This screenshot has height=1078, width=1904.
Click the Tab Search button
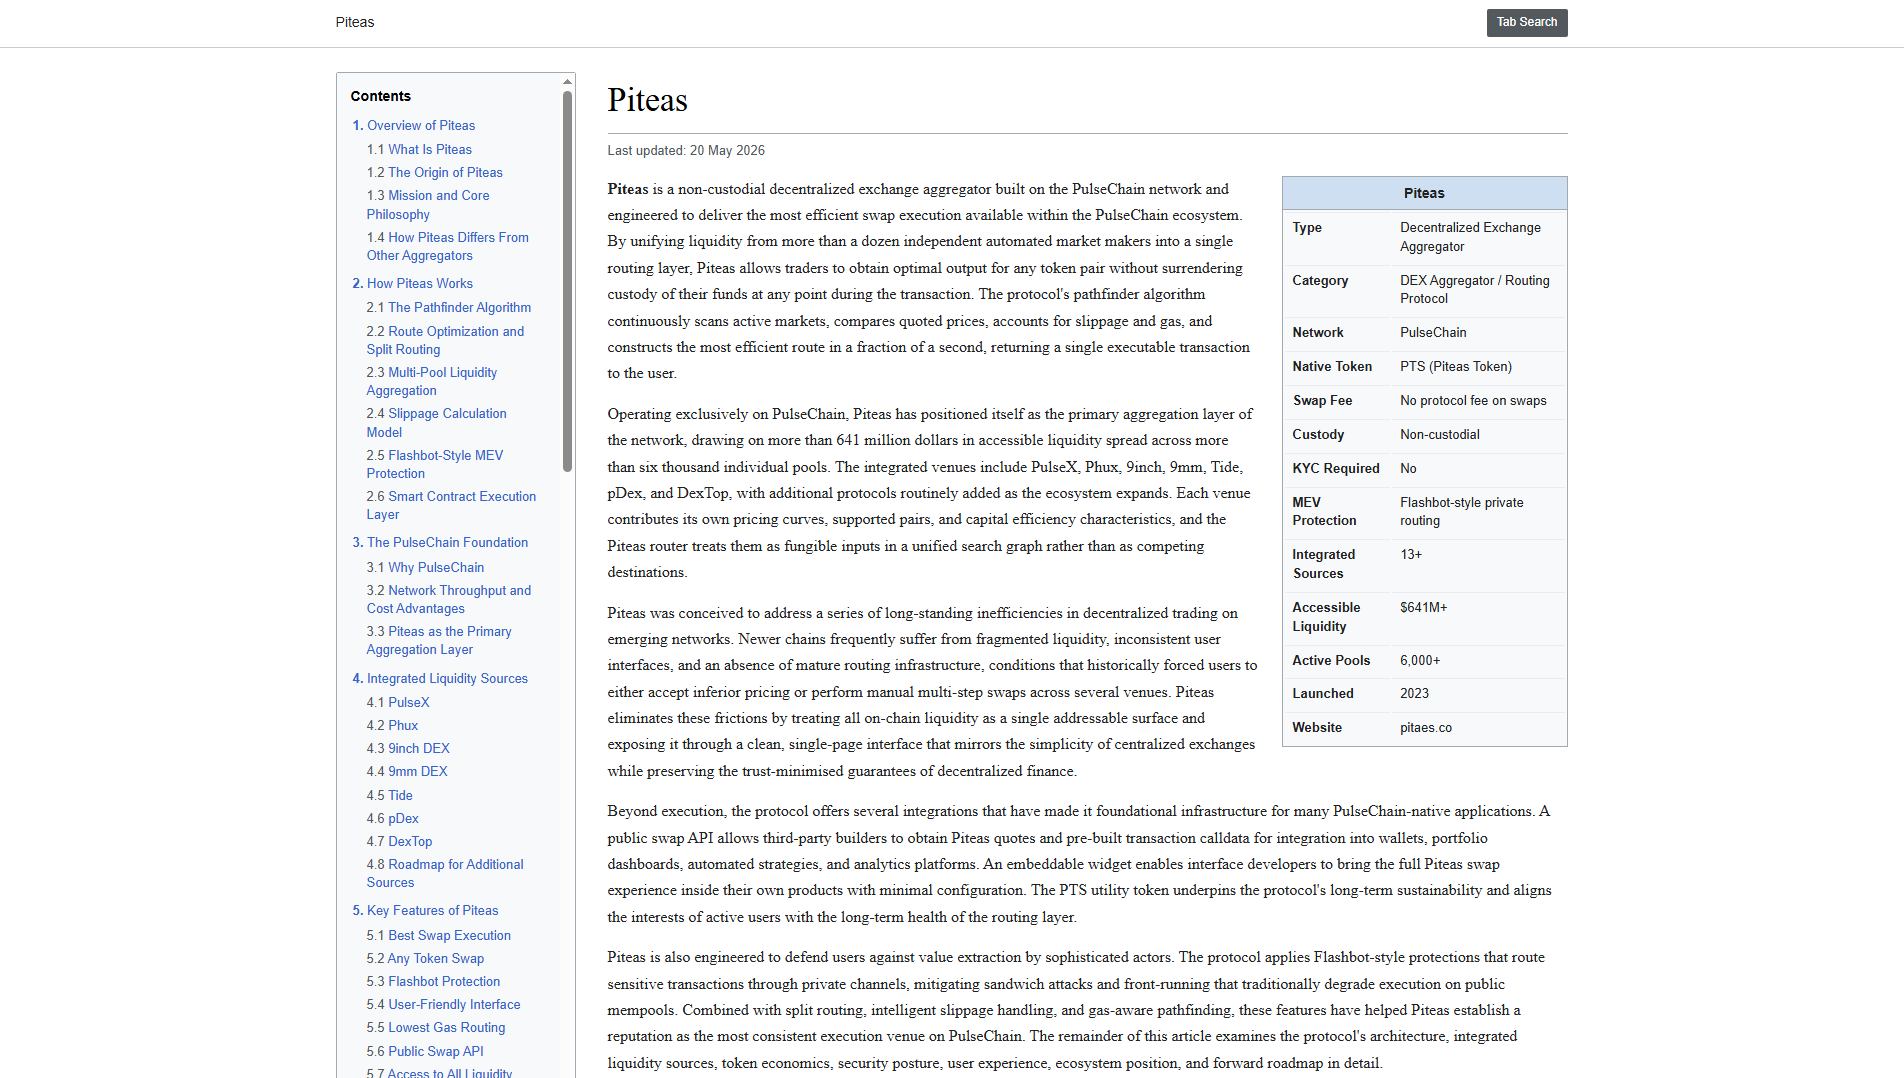click(1526, 22)
